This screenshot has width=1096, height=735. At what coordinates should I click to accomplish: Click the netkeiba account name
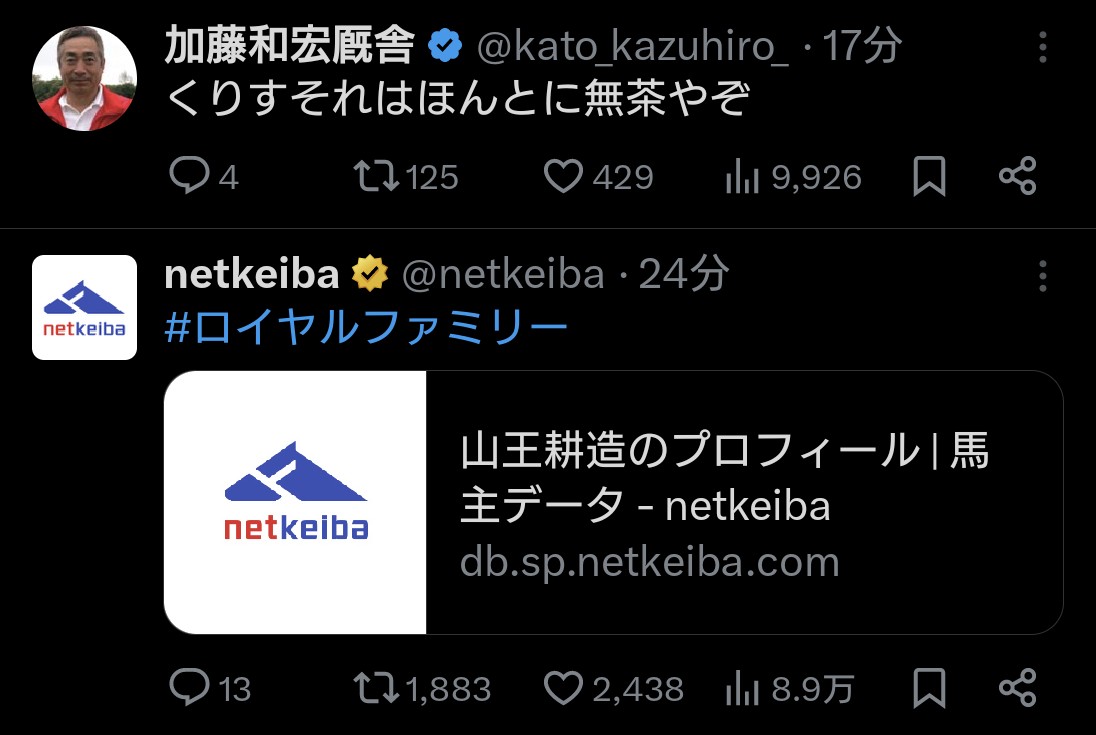251,275
